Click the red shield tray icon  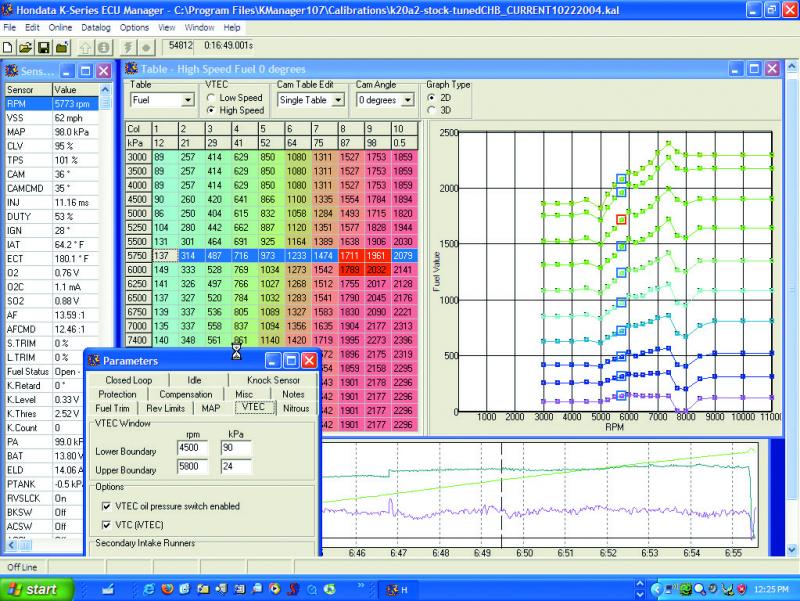(741, 589)
